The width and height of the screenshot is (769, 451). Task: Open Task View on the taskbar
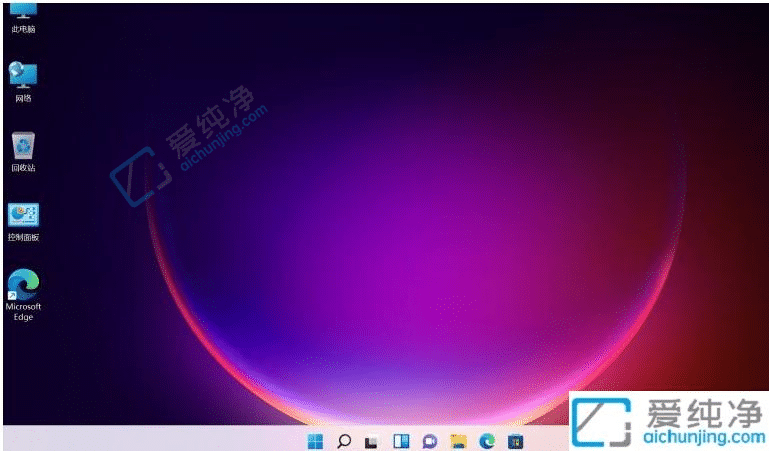tap(372, 442)
